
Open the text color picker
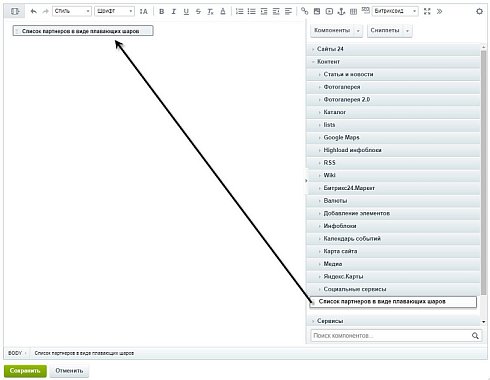223,11
